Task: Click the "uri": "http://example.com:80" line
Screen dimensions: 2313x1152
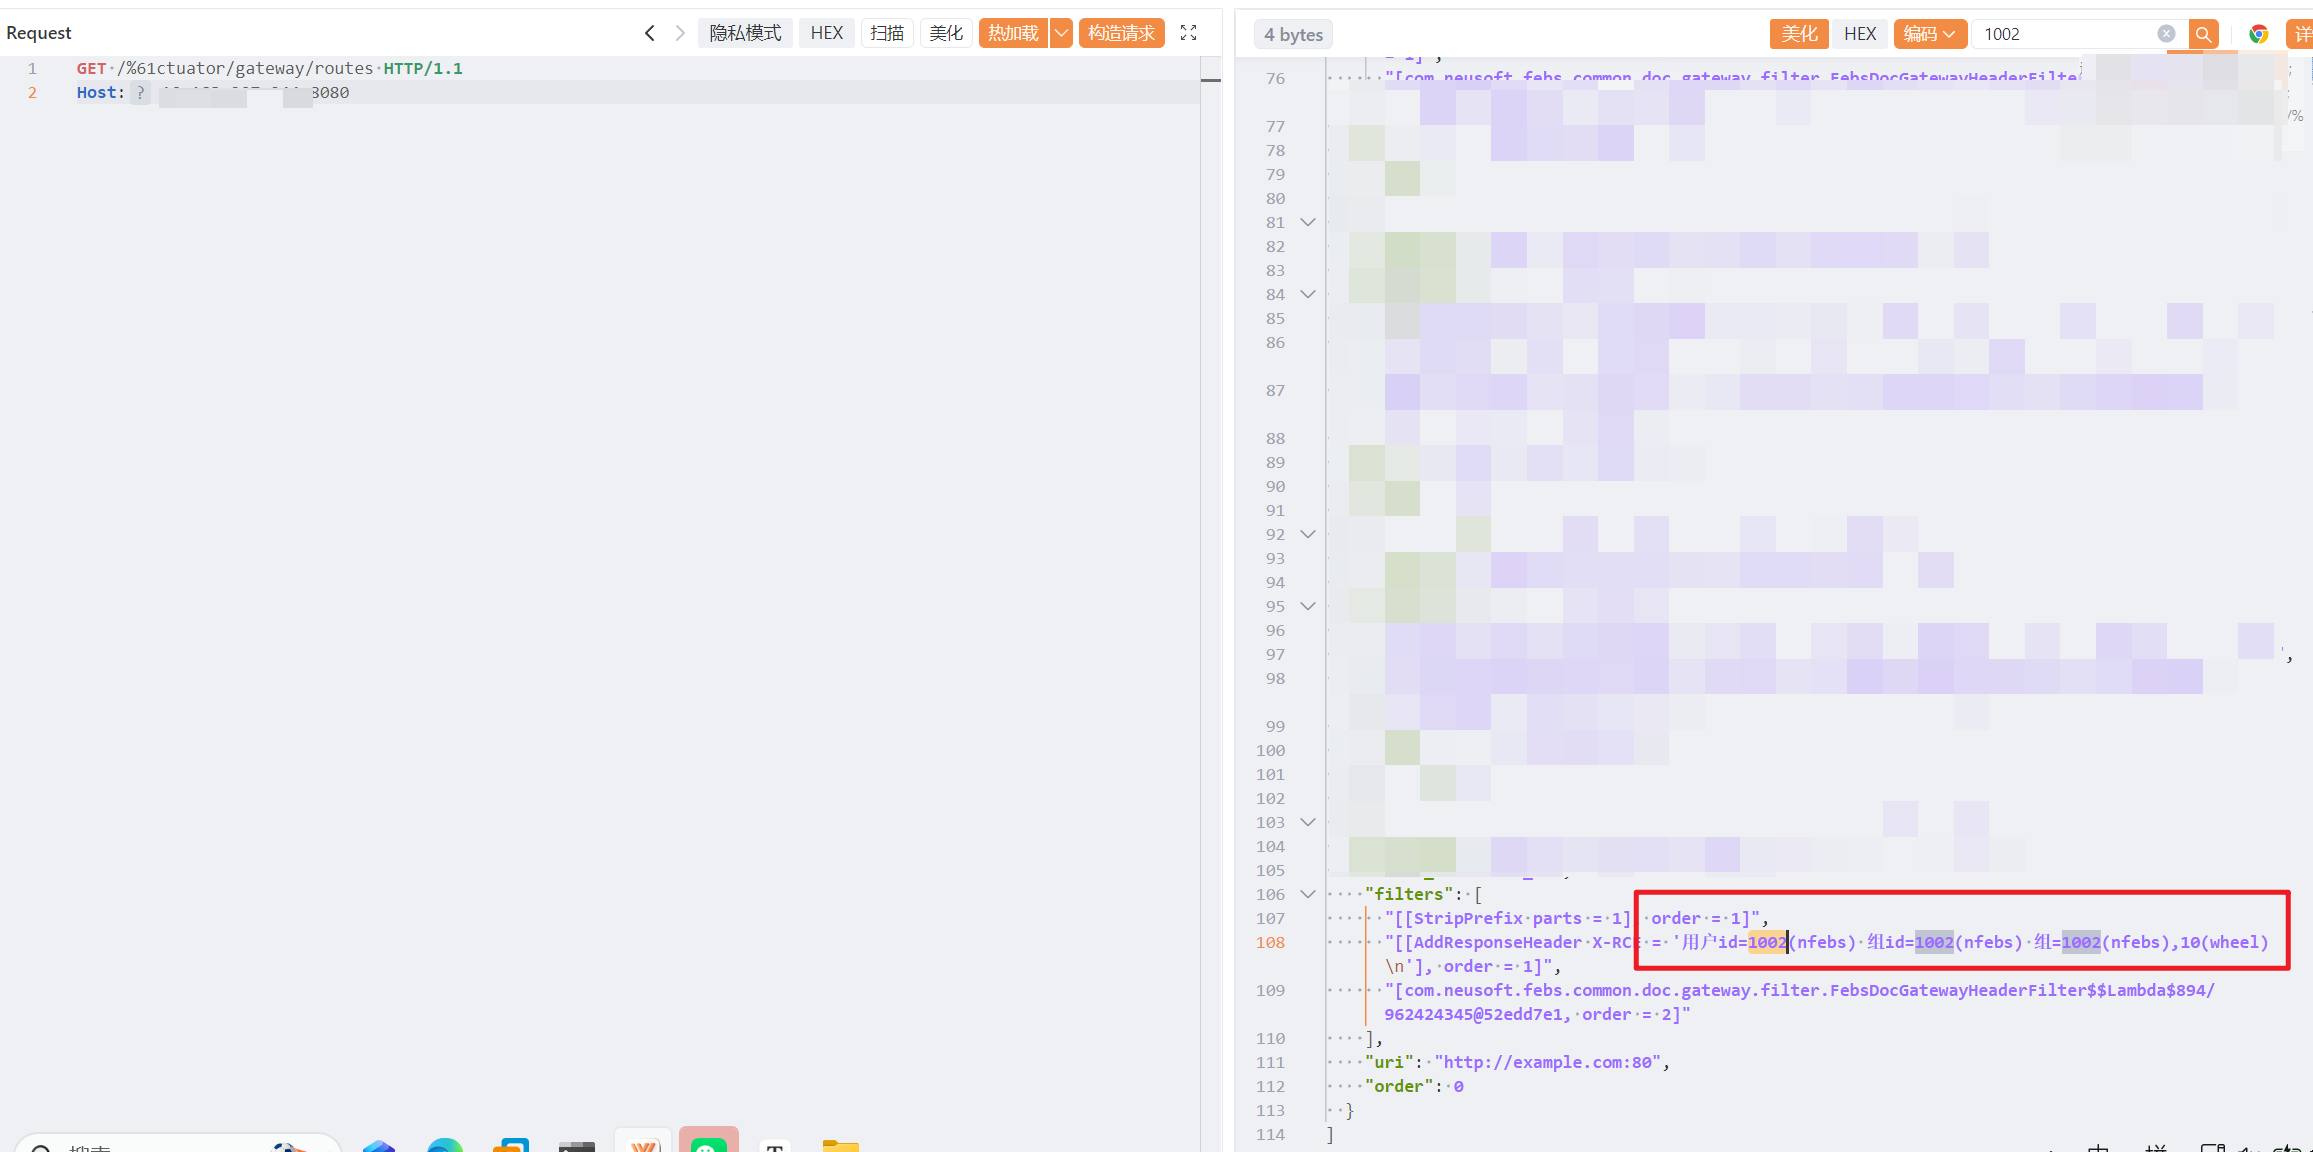Action: pos(1517,1062)
